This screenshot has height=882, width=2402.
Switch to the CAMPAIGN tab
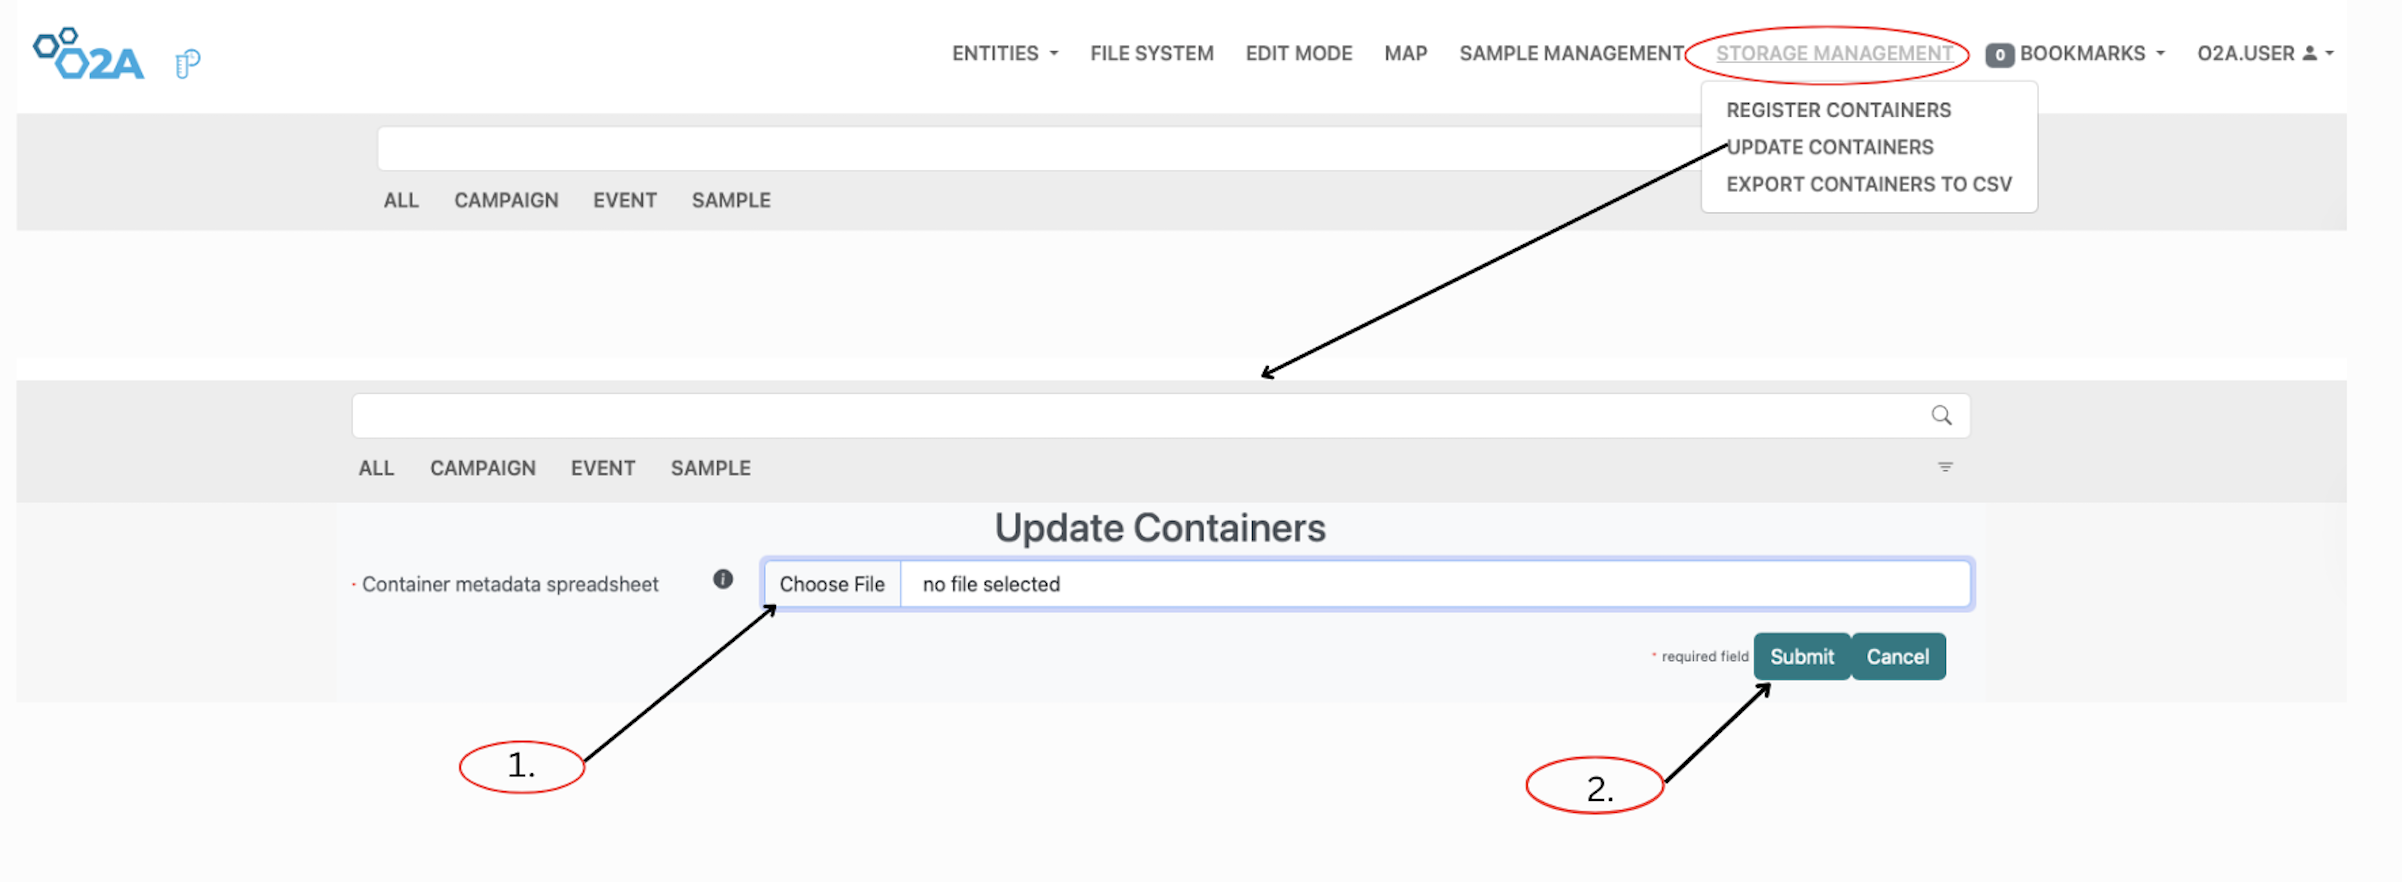(x=483, y=467)
